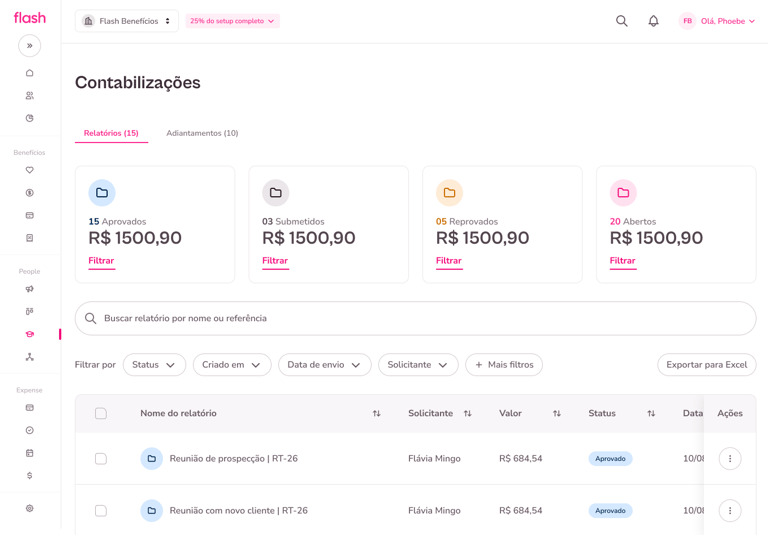Open the sidebar settings gear icon
Viewport: 768px width, 535px height.
click(x=30, y=508)
